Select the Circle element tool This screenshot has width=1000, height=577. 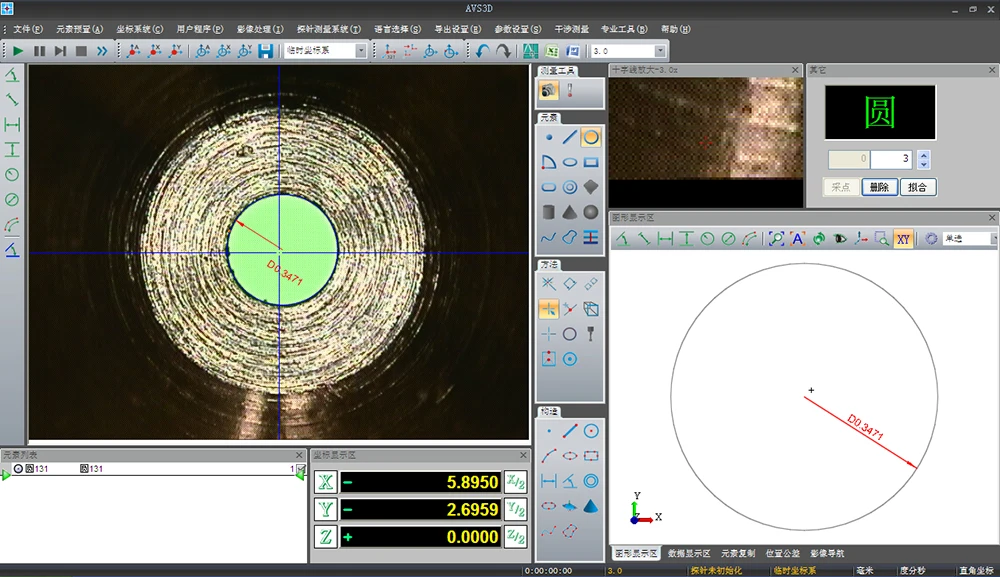pos(591,137)
